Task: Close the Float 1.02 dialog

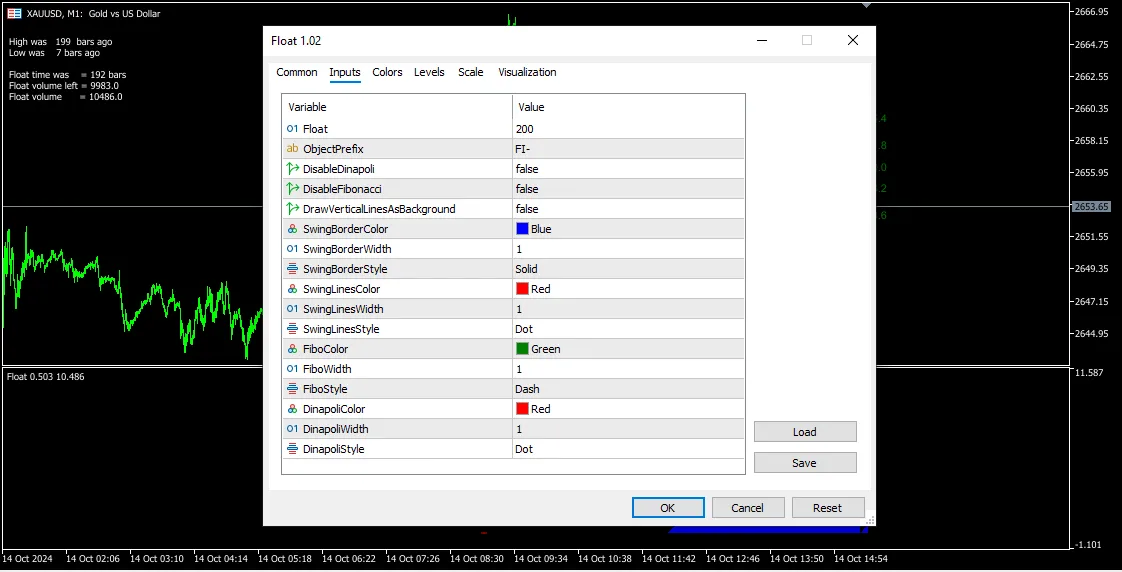Action: (x=852, y=40)
